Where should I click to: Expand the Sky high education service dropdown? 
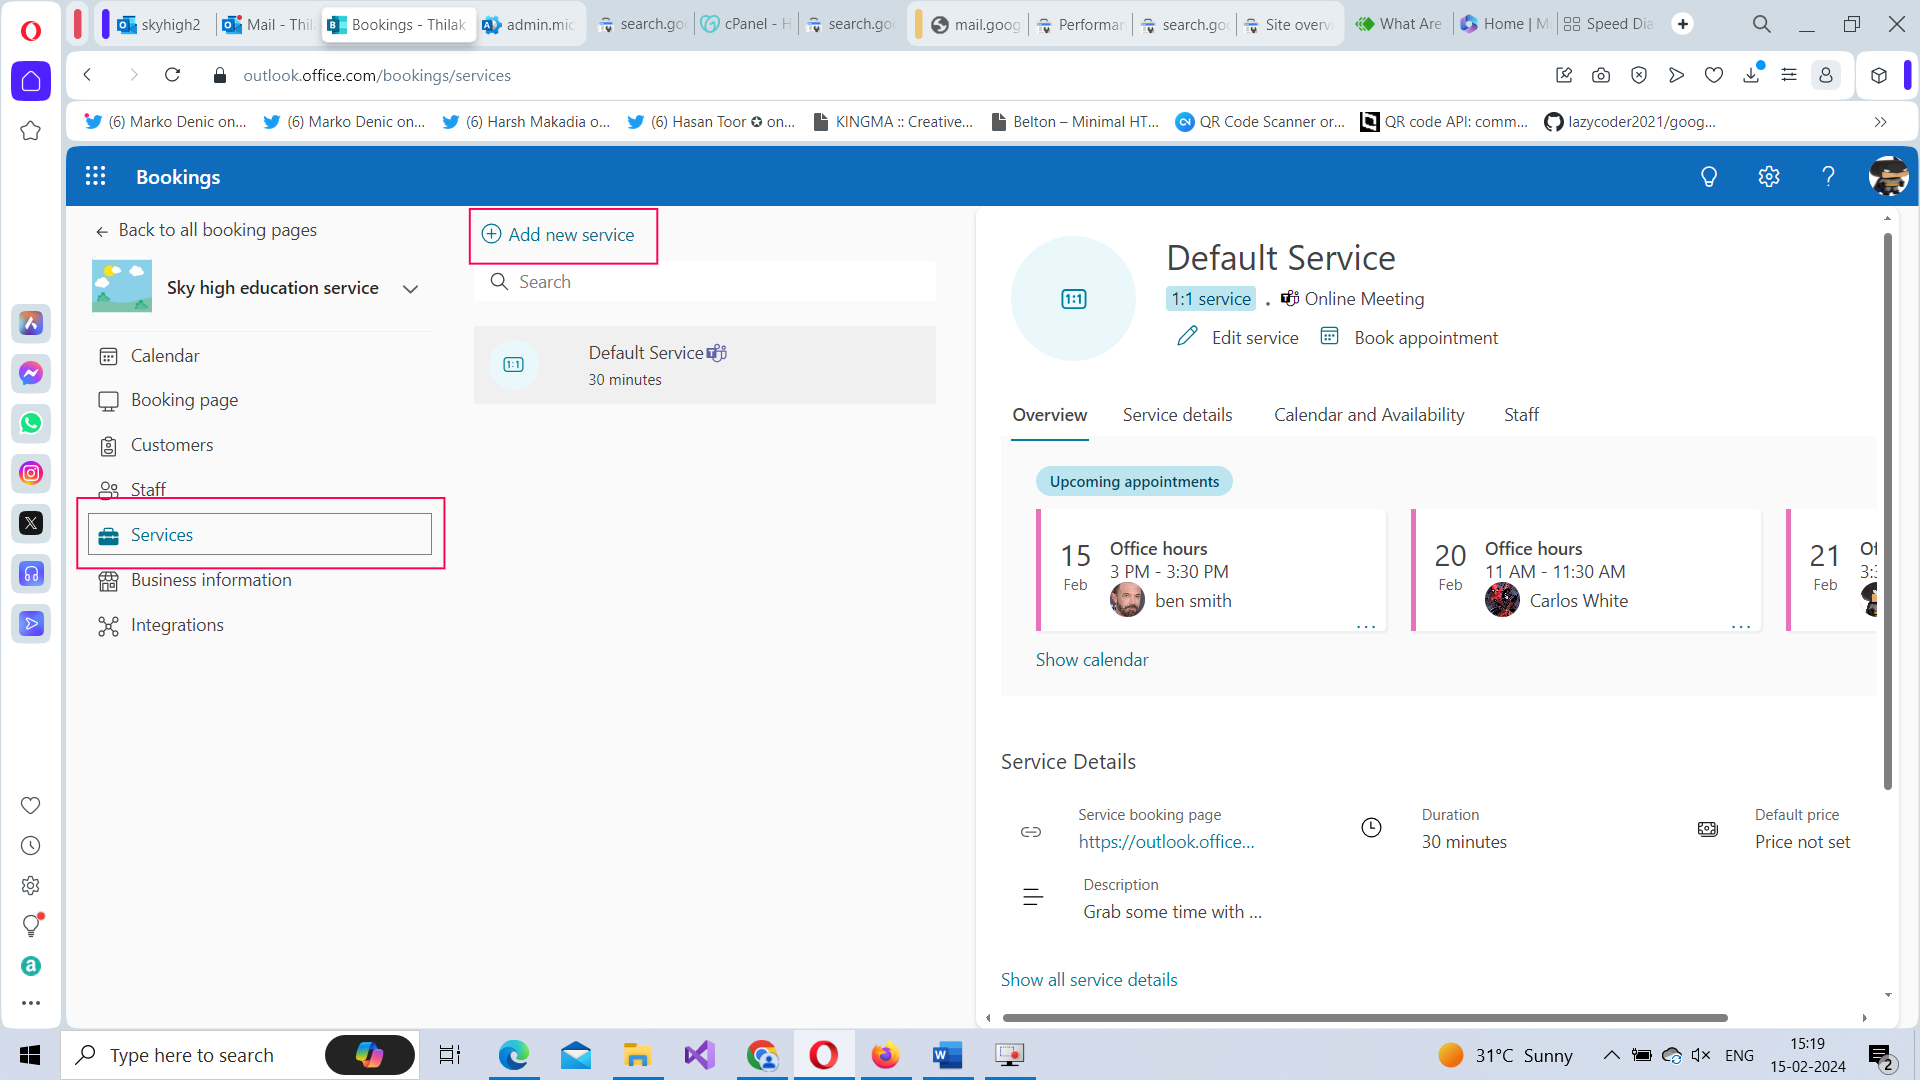click(410, 288)
